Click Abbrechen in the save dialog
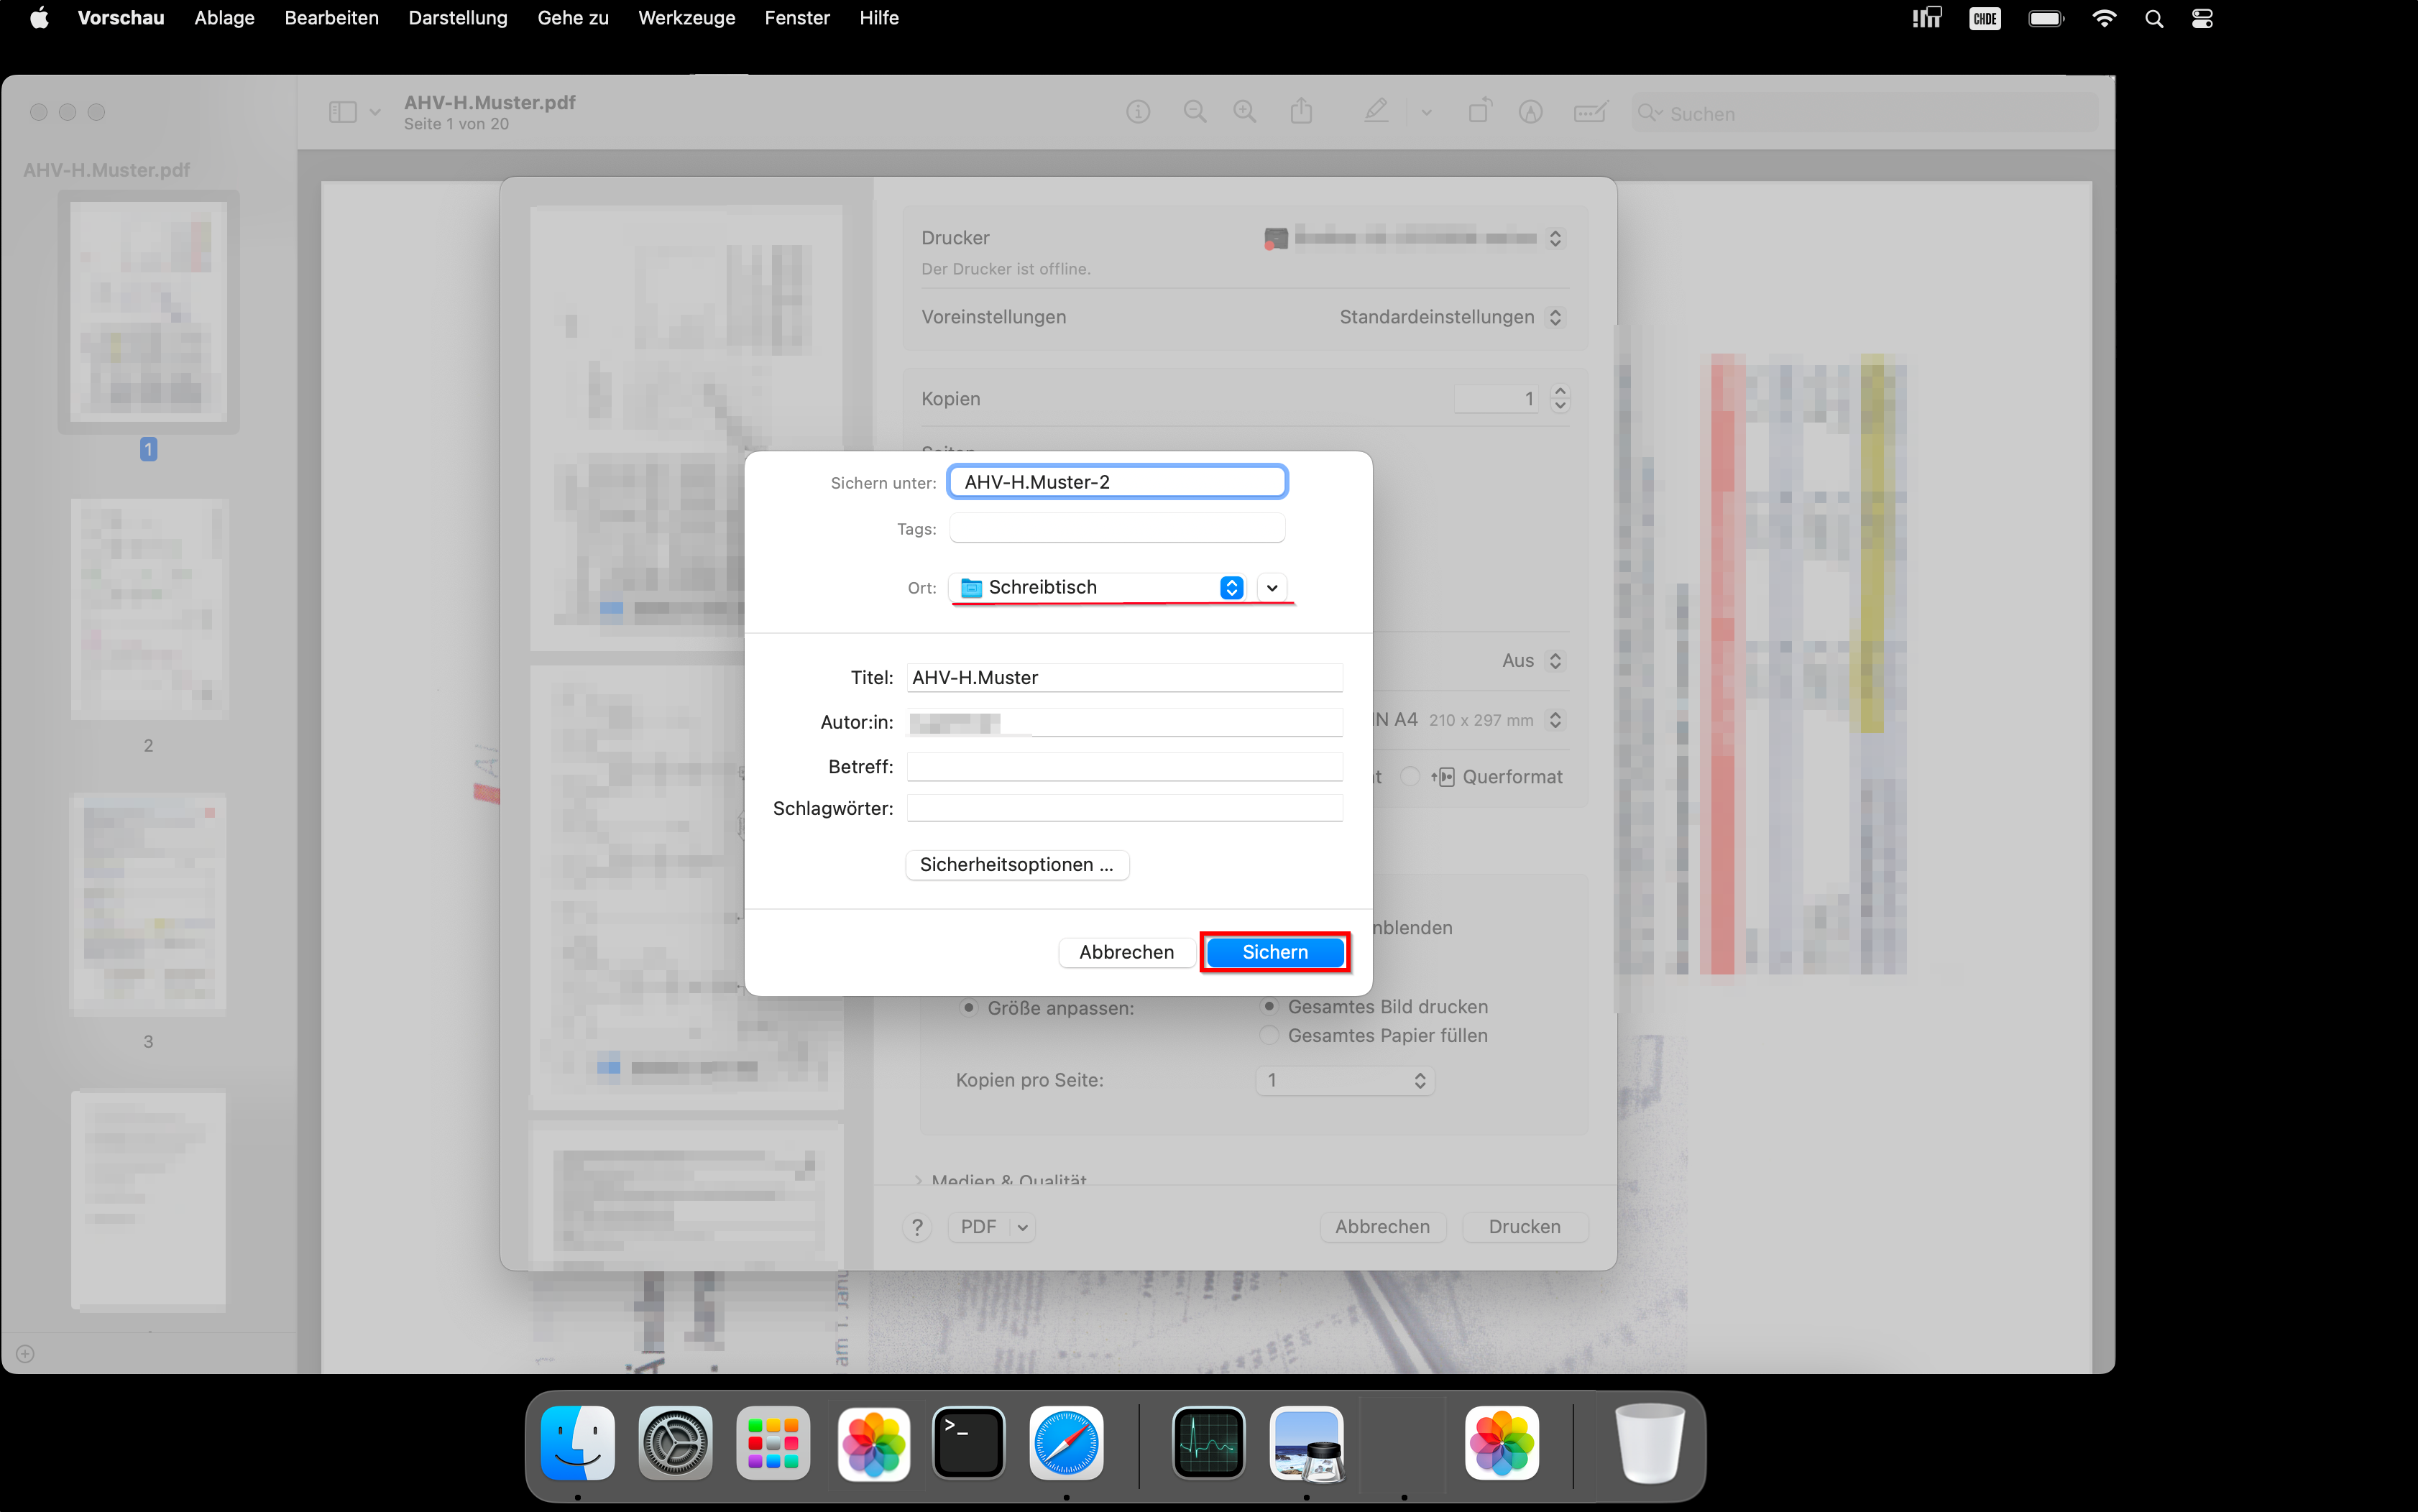2418x1512 pixels. (1126, 952)
